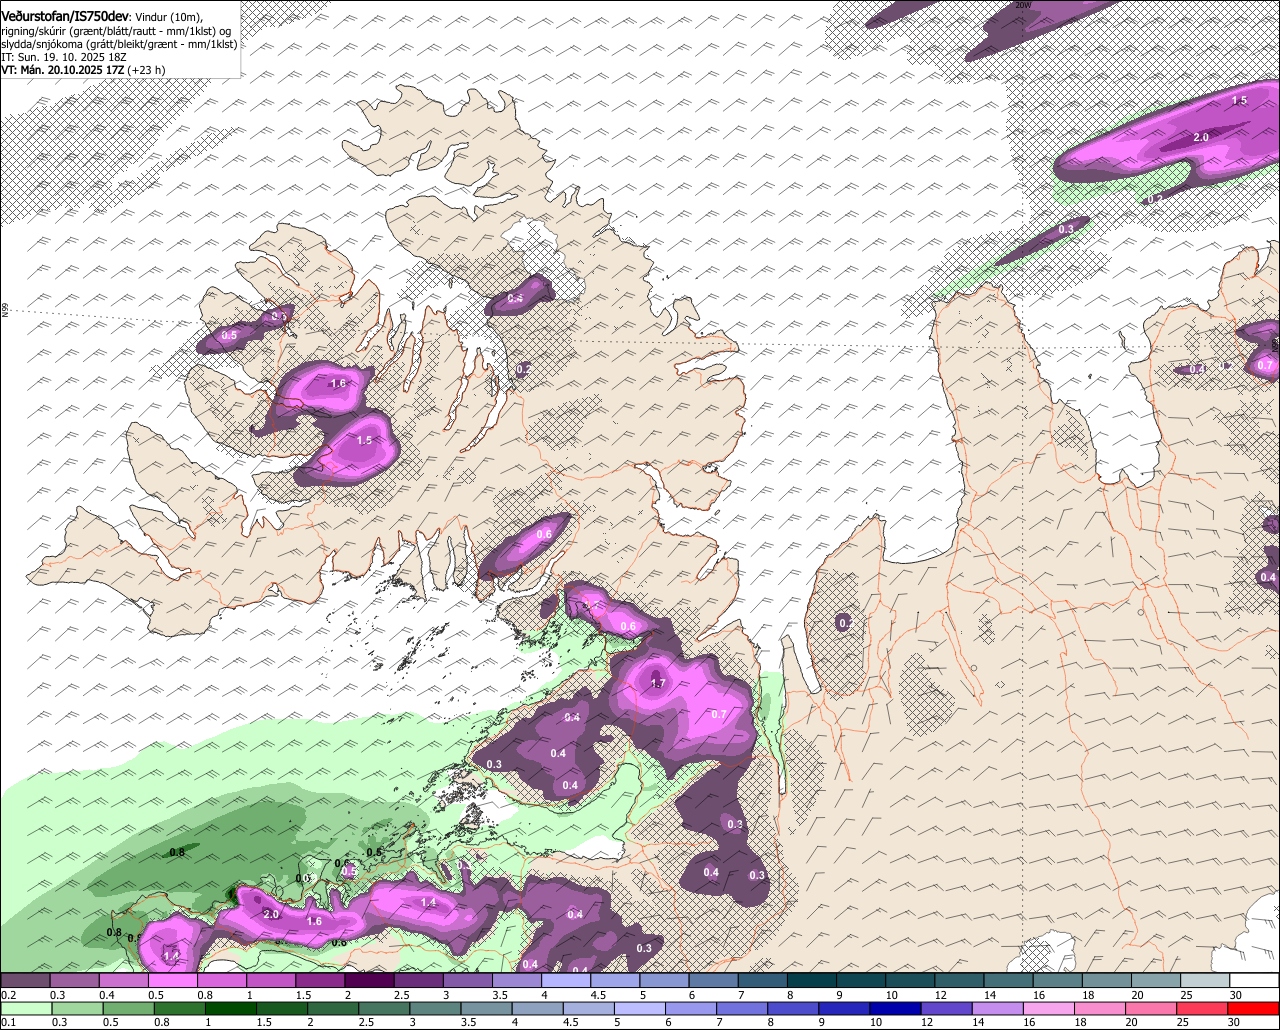Viewport: 1280px width, 1030px height.
Task: Click the 2.0 value on the southwest coast
Action: (x=271, y=914)
